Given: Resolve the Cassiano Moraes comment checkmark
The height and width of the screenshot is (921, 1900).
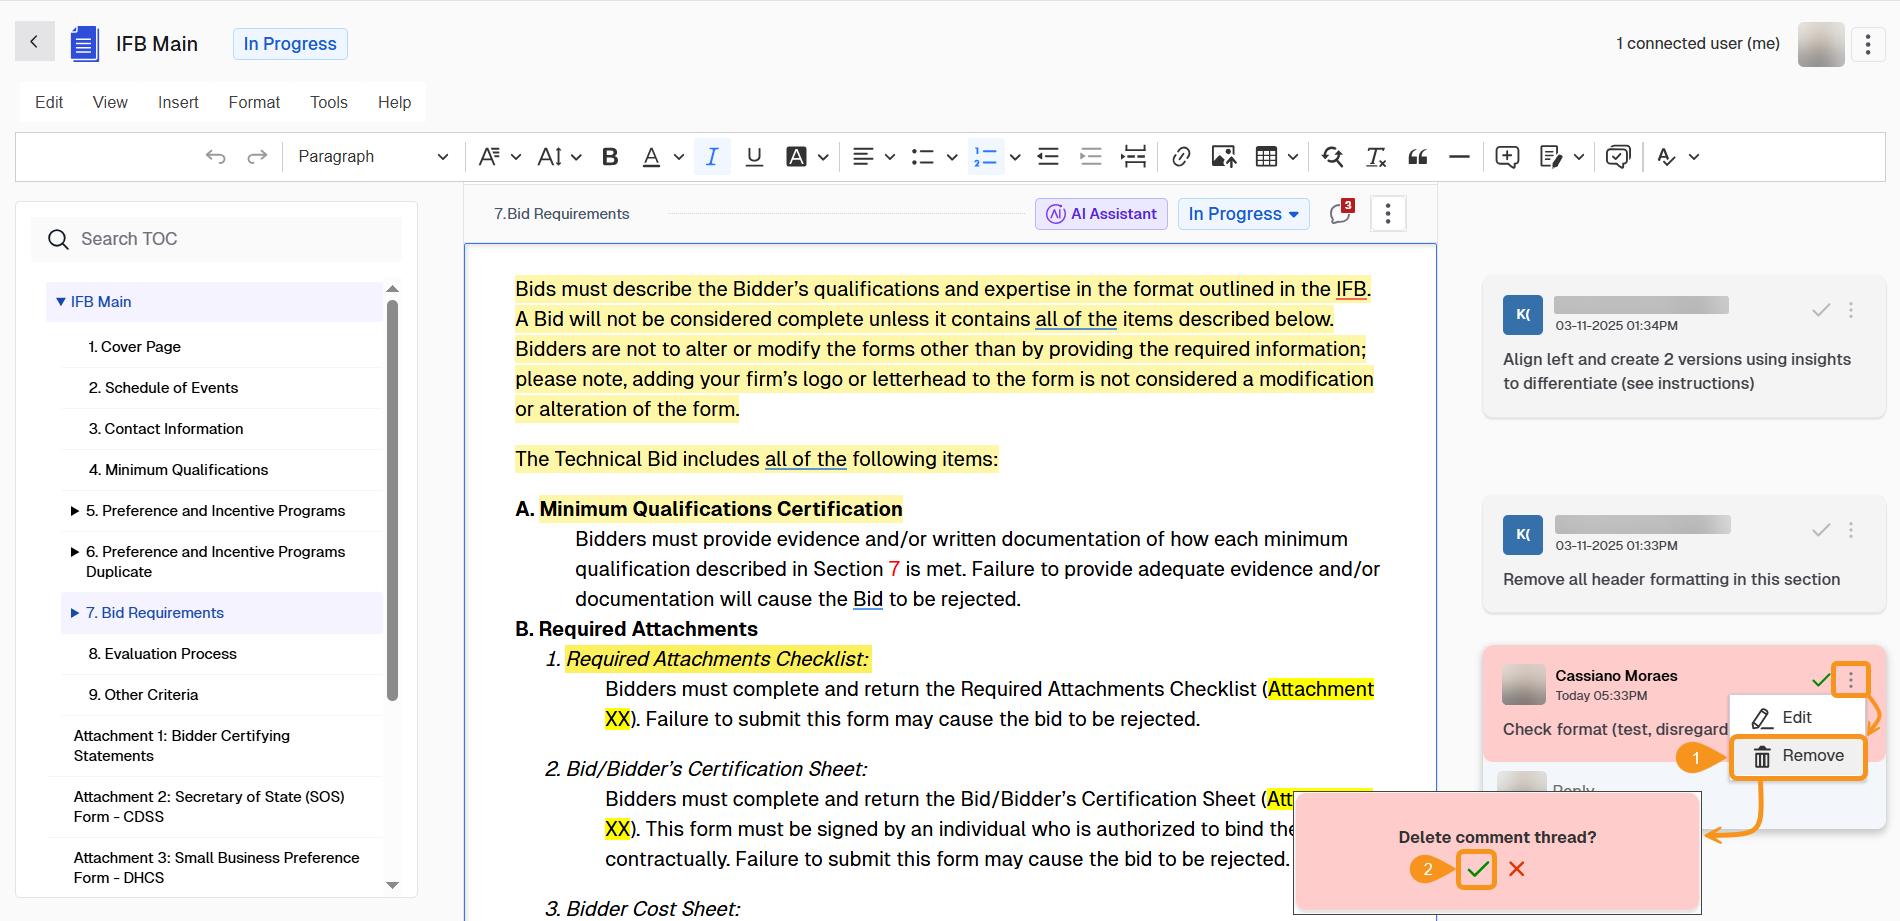Looking at the screenshot, I should pyautogui.click(x=1820, y=680).
